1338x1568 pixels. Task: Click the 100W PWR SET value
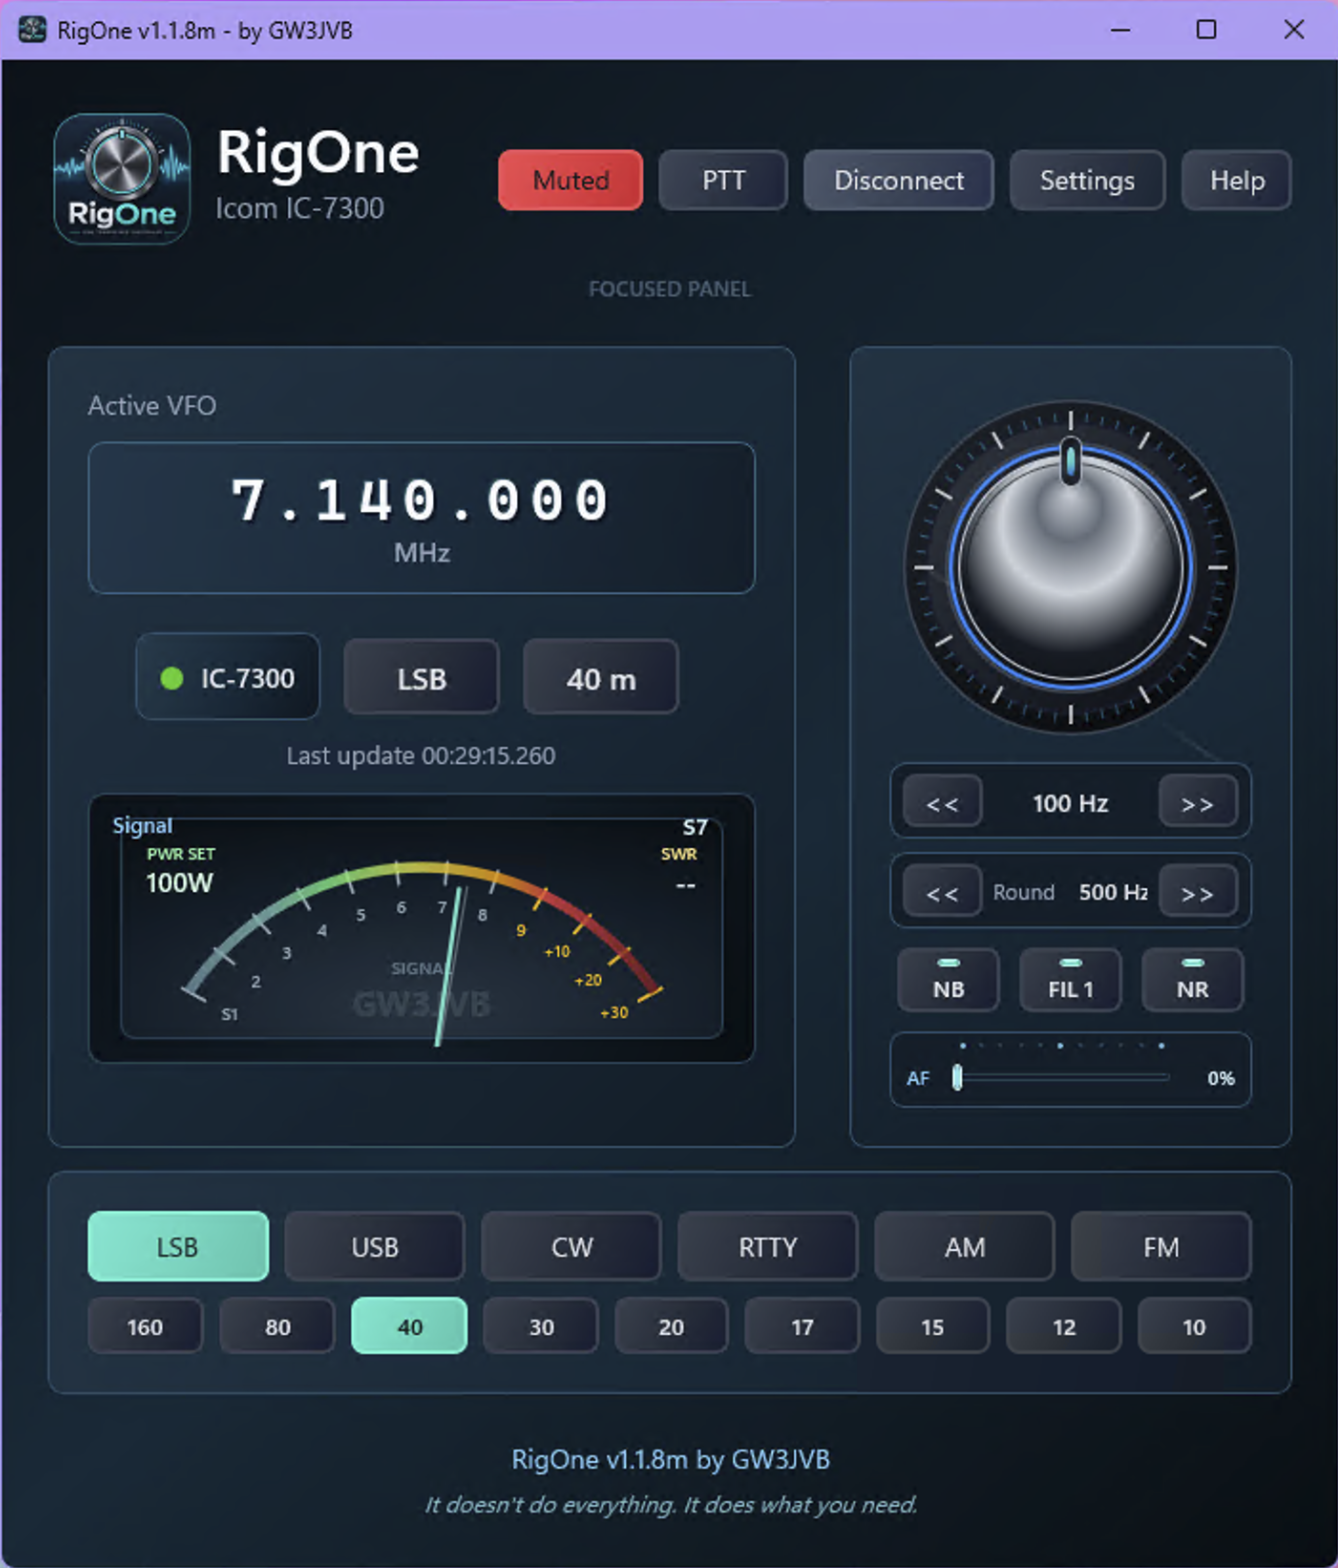(179, 883)
